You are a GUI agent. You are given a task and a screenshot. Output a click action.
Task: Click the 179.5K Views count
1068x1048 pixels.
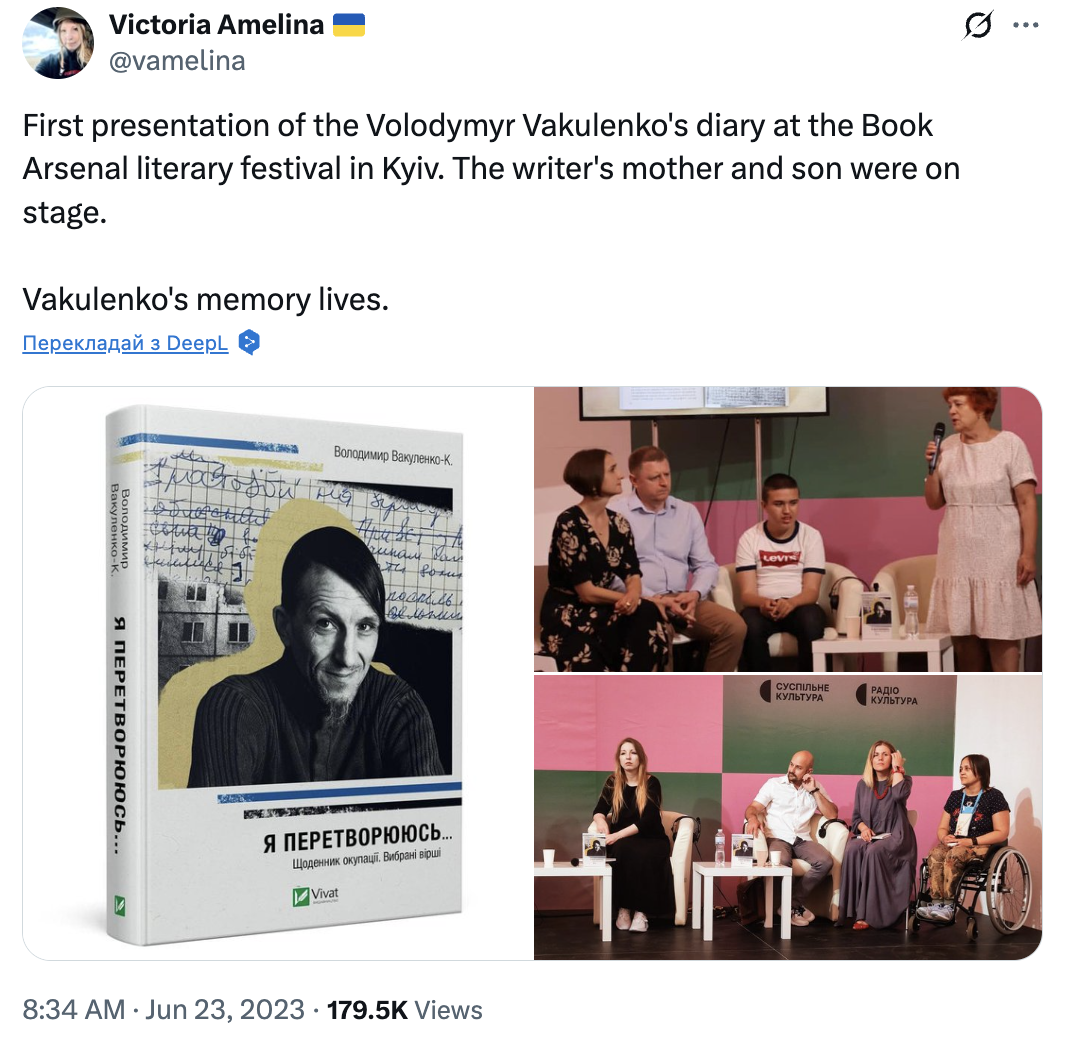[x=405, y=1009]
